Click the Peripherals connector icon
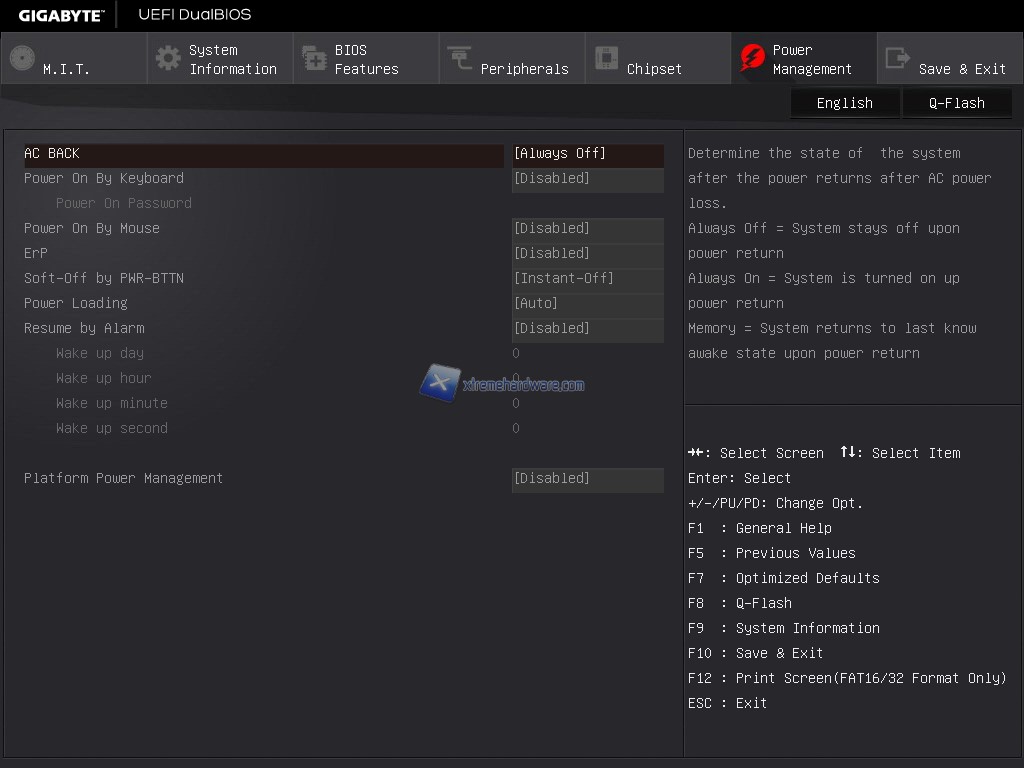 click(460, 59)
